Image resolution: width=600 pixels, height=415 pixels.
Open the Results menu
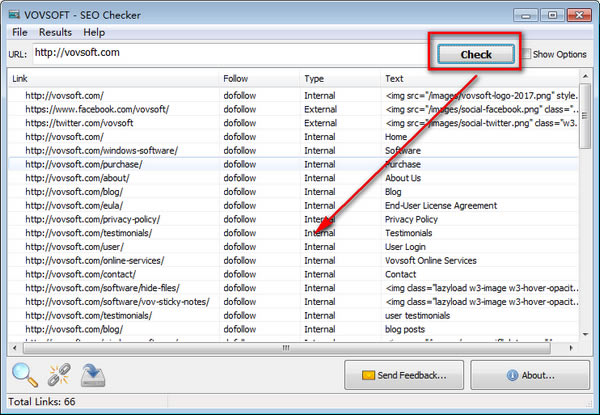pos(55,33)
